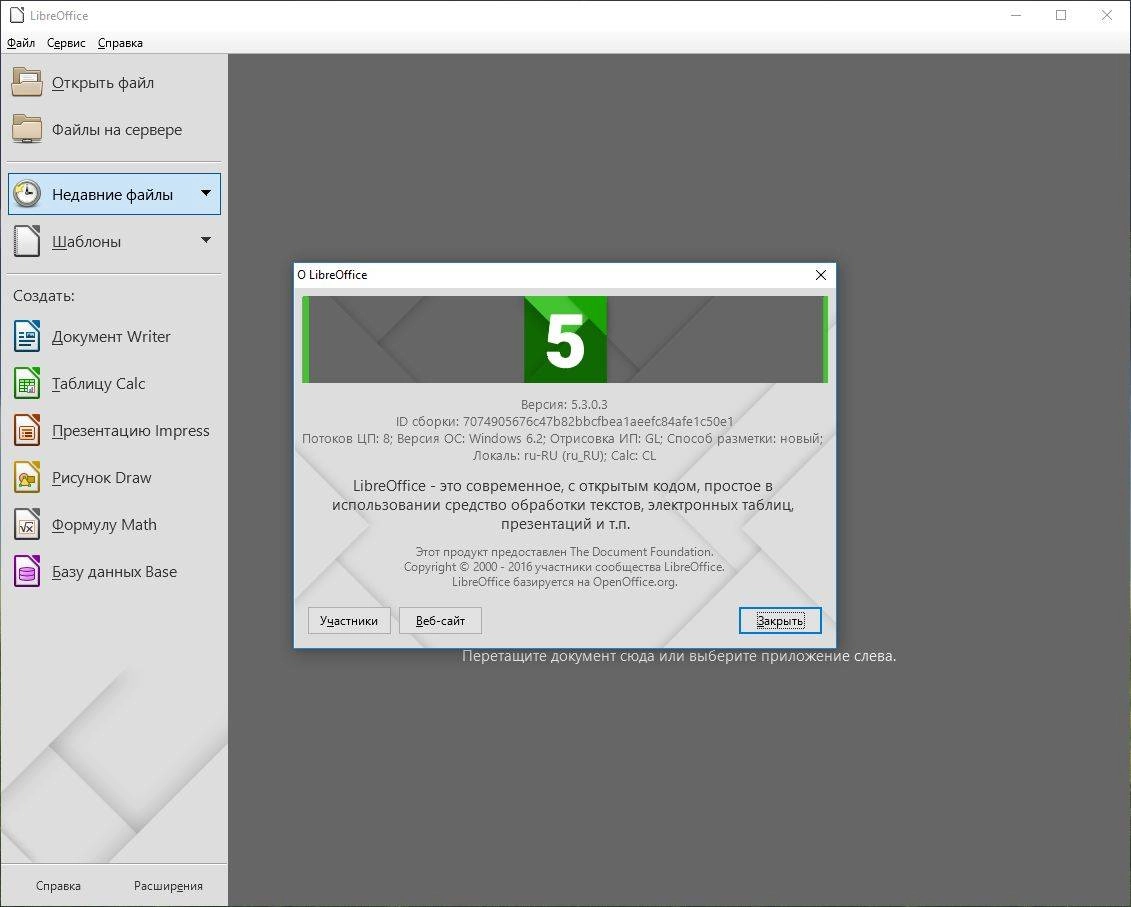Screen dimensions: 1131x907
Task: Close the LibreOffice main window
Action: click(x=1106, y=15)
